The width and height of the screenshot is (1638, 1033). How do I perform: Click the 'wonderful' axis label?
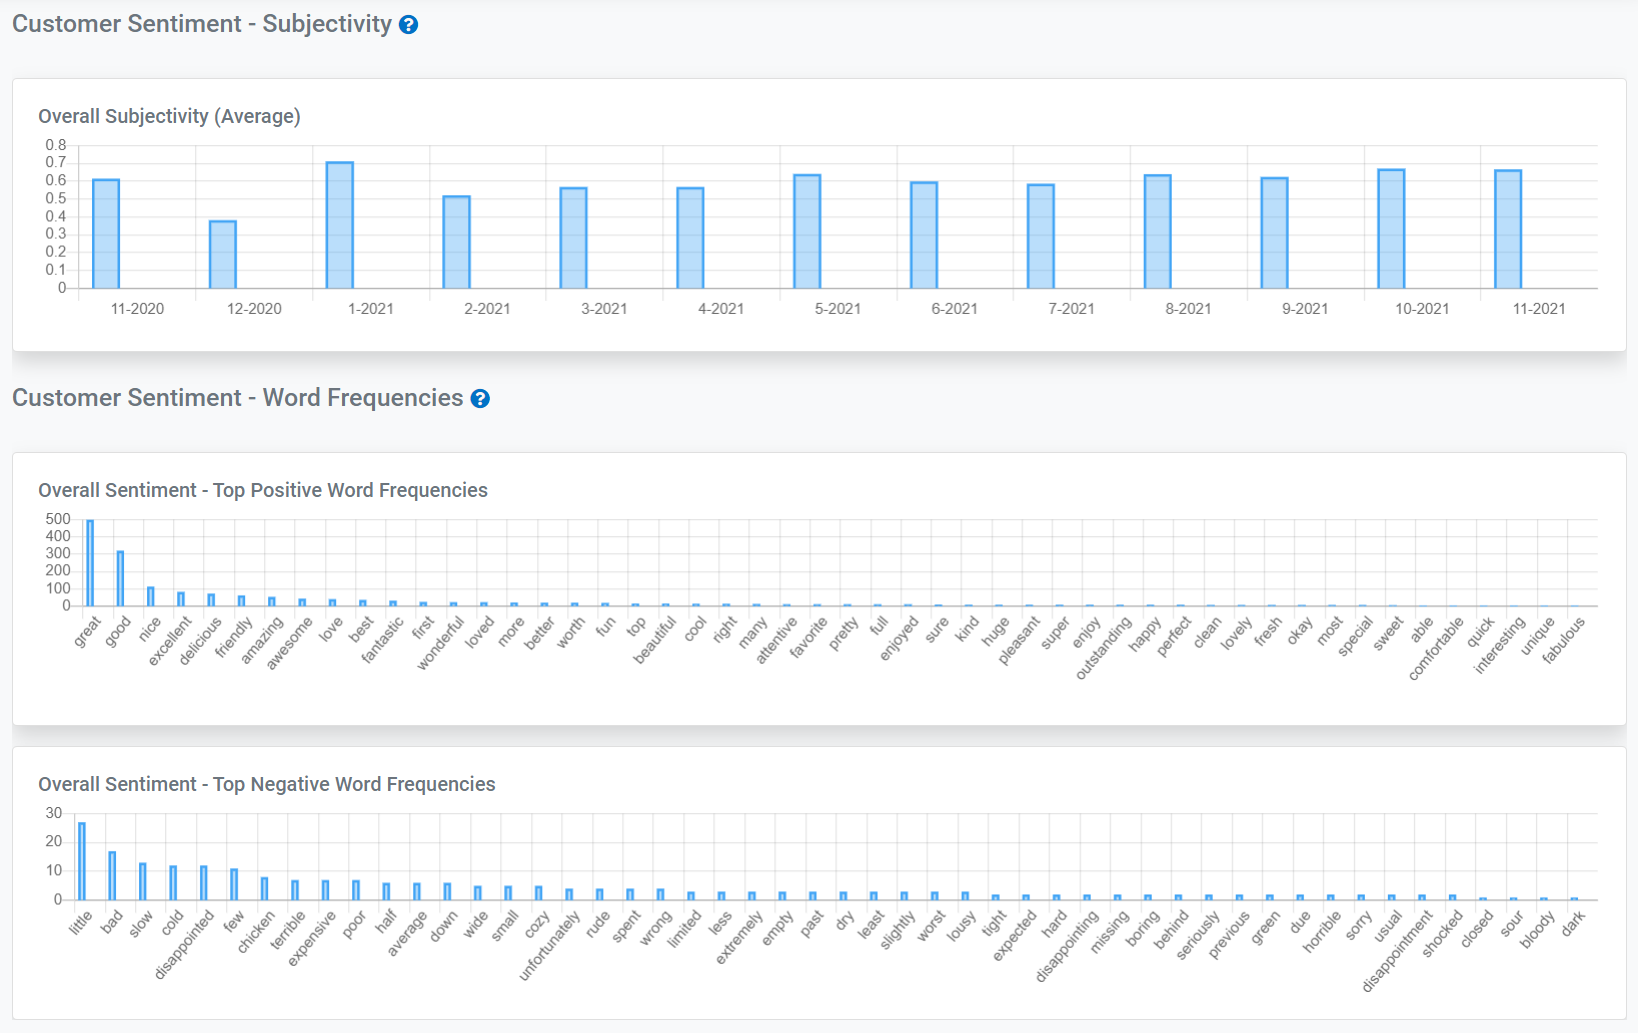coord(441,643)
